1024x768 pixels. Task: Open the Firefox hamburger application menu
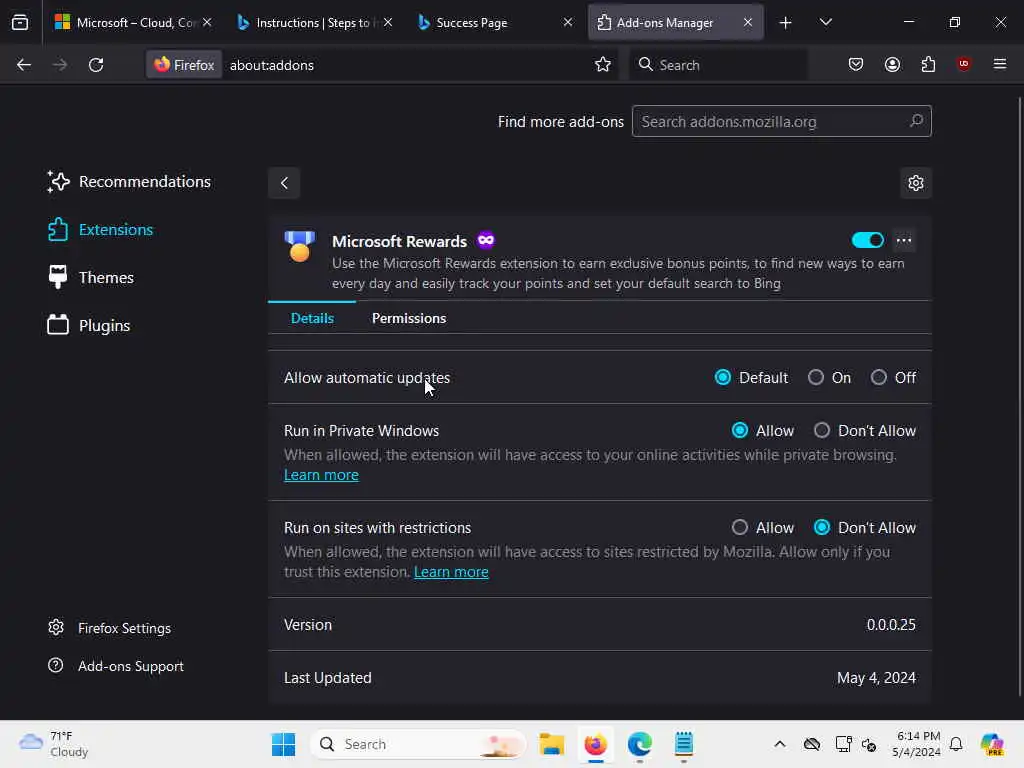pyautogui.click(x=1000, y=64)
